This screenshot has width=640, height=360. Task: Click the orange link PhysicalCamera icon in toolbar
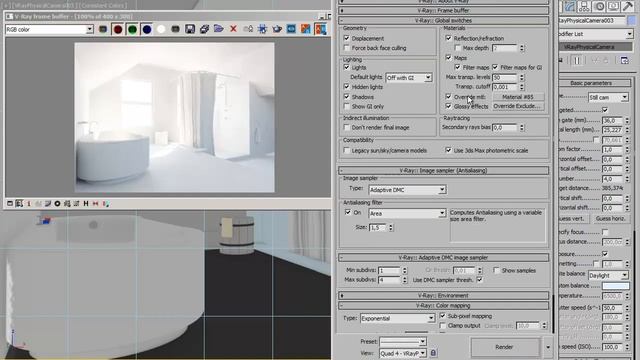(x=306, y=29)
